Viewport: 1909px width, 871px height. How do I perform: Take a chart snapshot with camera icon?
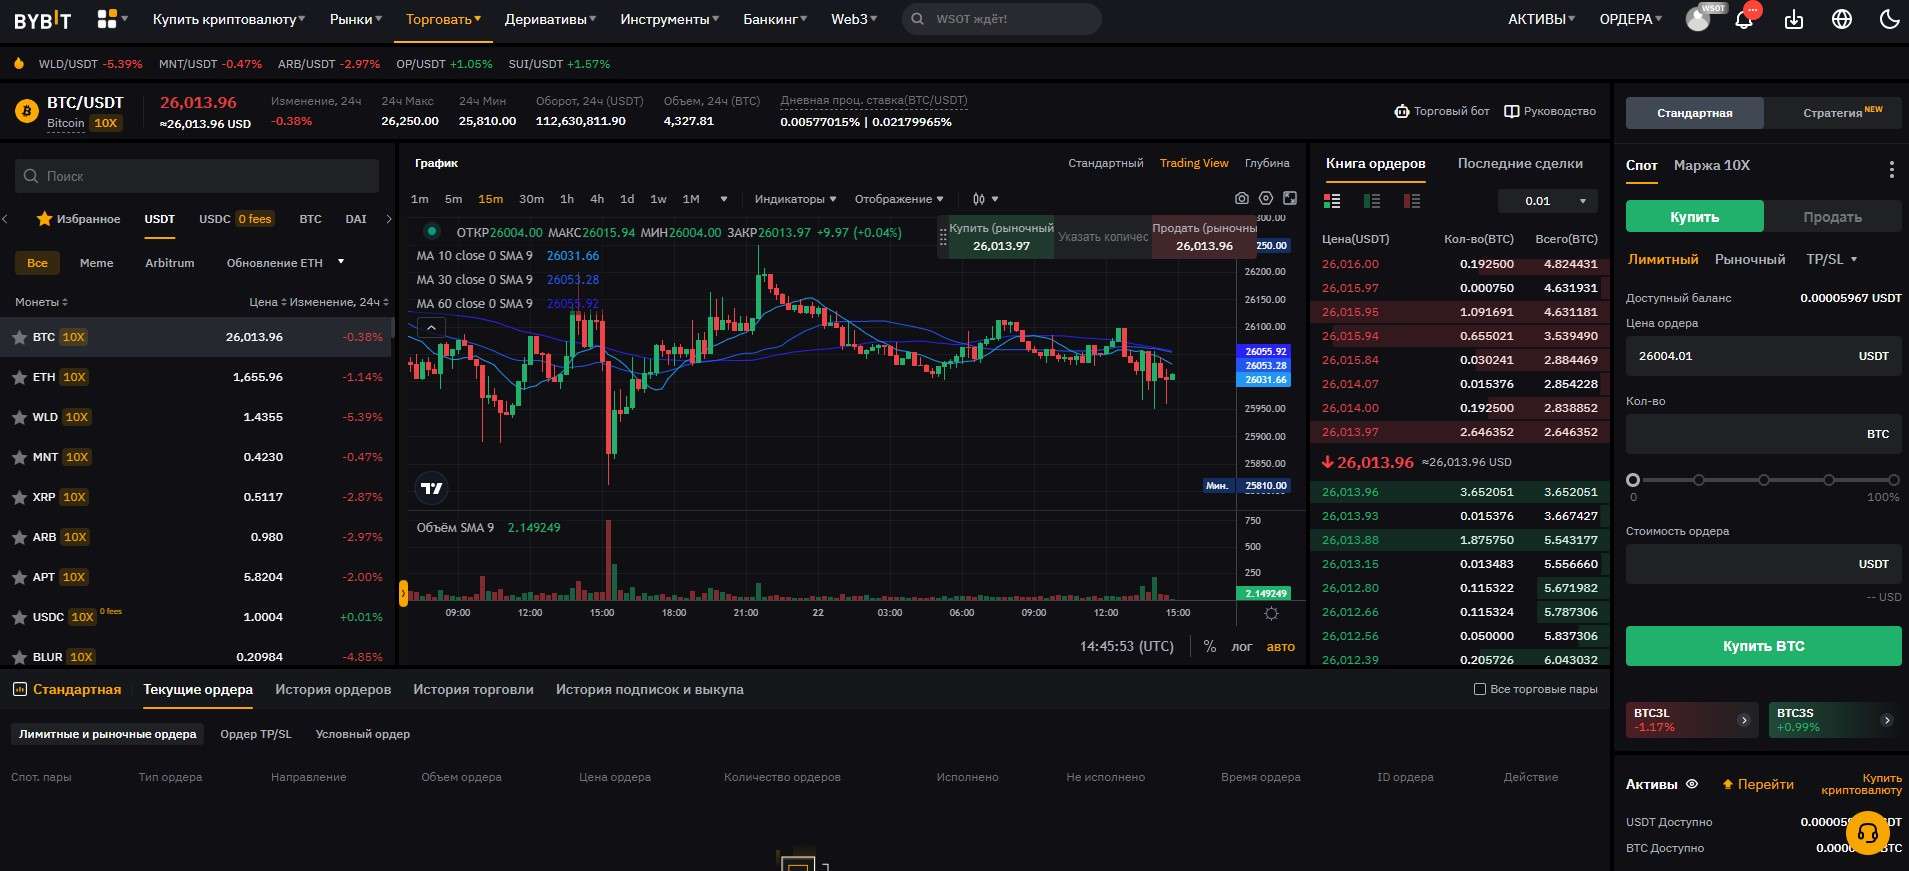[1241, 198]
